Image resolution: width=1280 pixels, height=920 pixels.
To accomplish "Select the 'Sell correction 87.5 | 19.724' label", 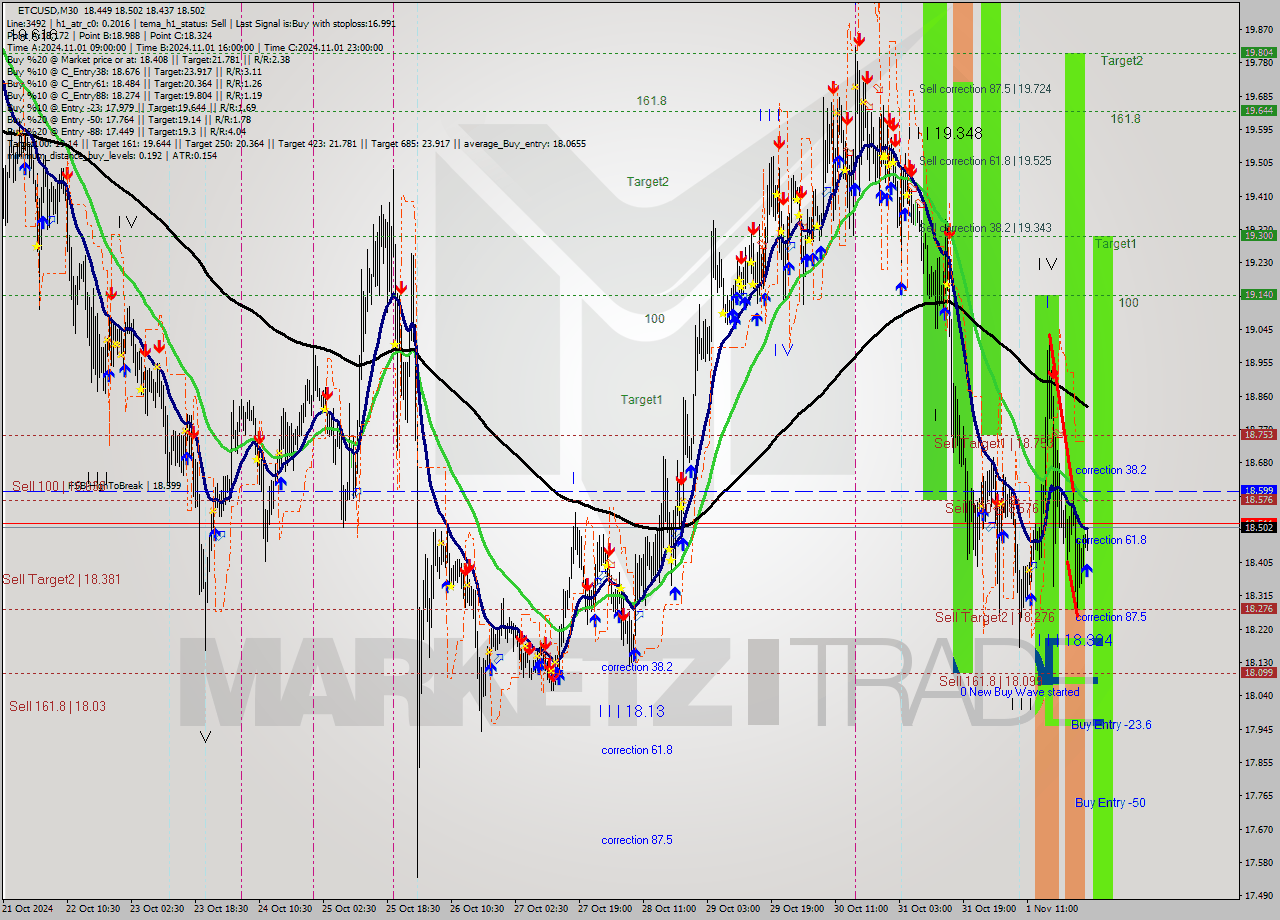I will pyautogui.click(x=985, y=89).
